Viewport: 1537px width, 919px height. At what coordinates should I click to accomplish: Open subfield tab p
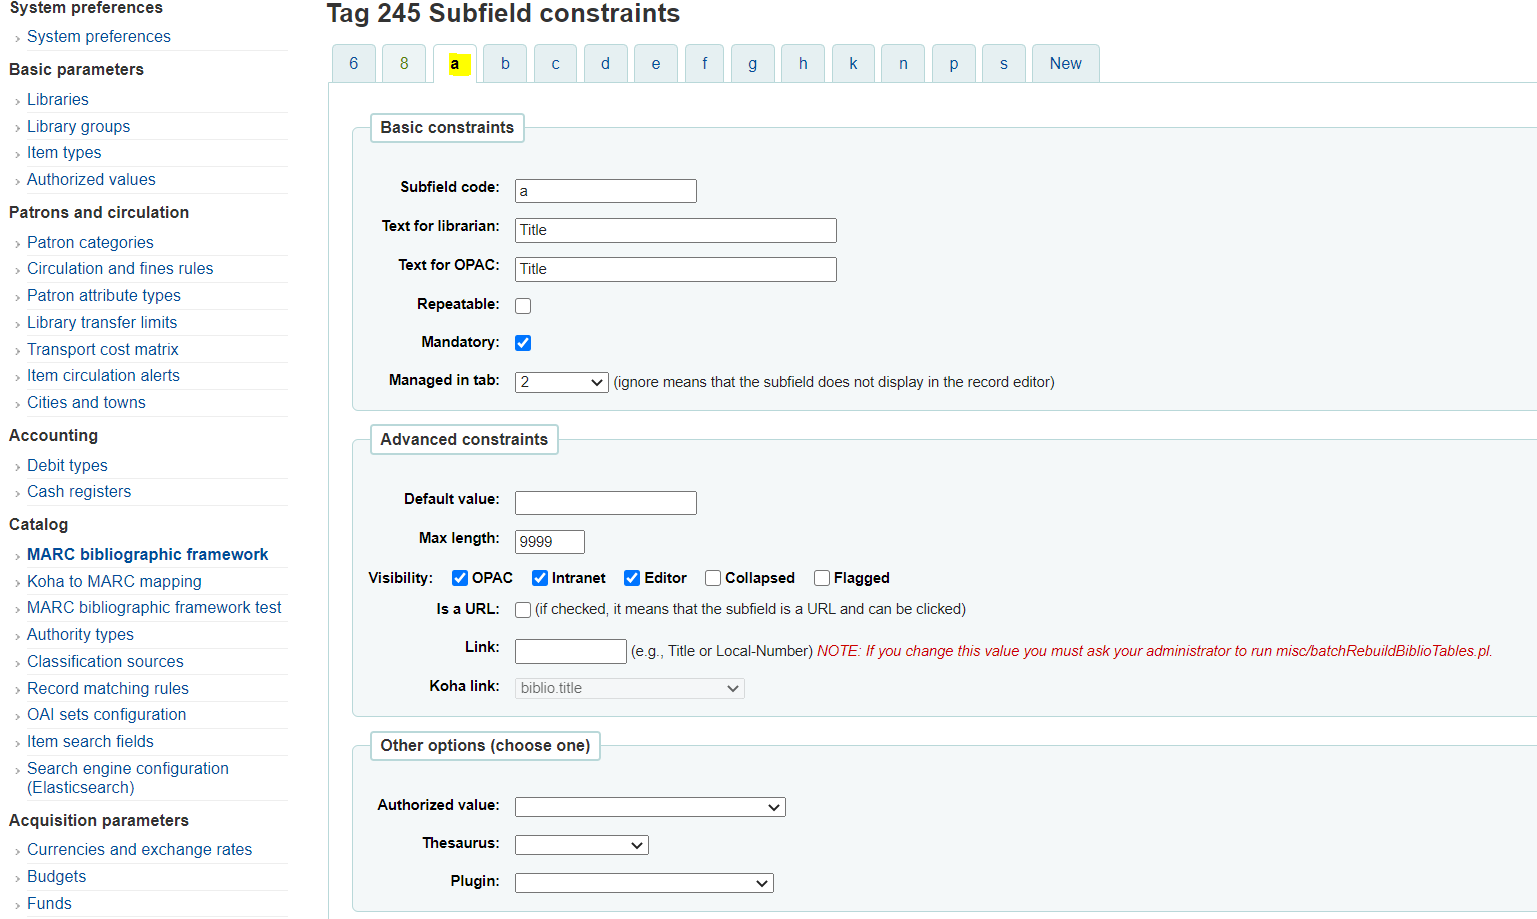pyautogui.click(x=953, y=63)
